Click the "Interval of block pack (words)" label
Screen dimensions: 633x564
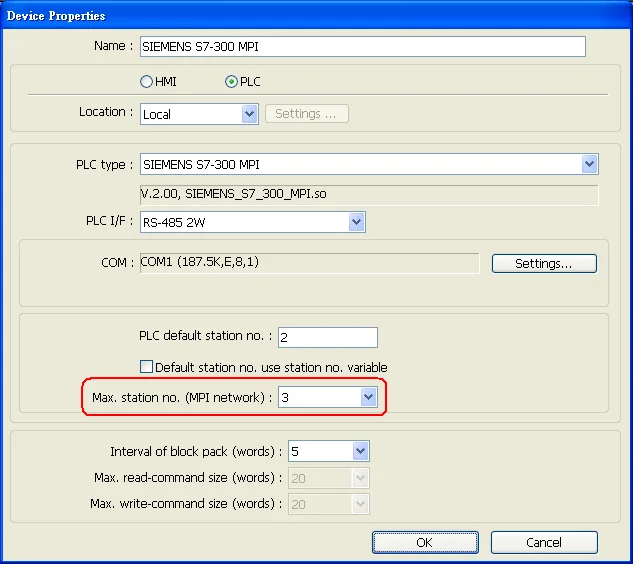click(196, 451)
